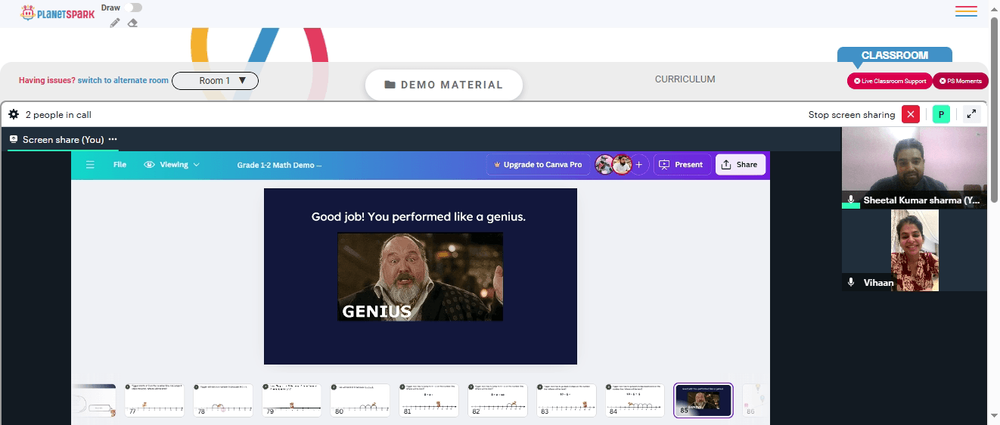This screenshot has width=1000, height=425.
Task: Select slide 78 thumbnail
Action: (x=223, y=400)
